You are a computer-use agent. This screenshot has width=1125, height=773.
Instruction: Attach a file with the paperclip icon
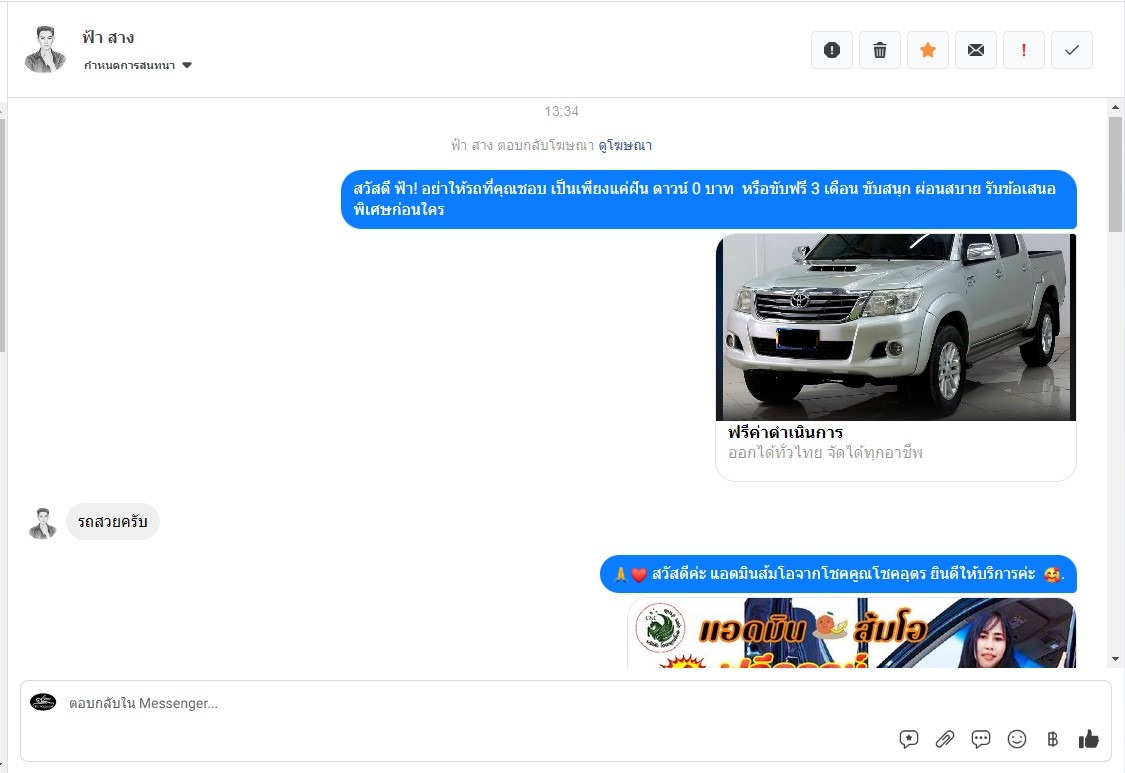945,739
